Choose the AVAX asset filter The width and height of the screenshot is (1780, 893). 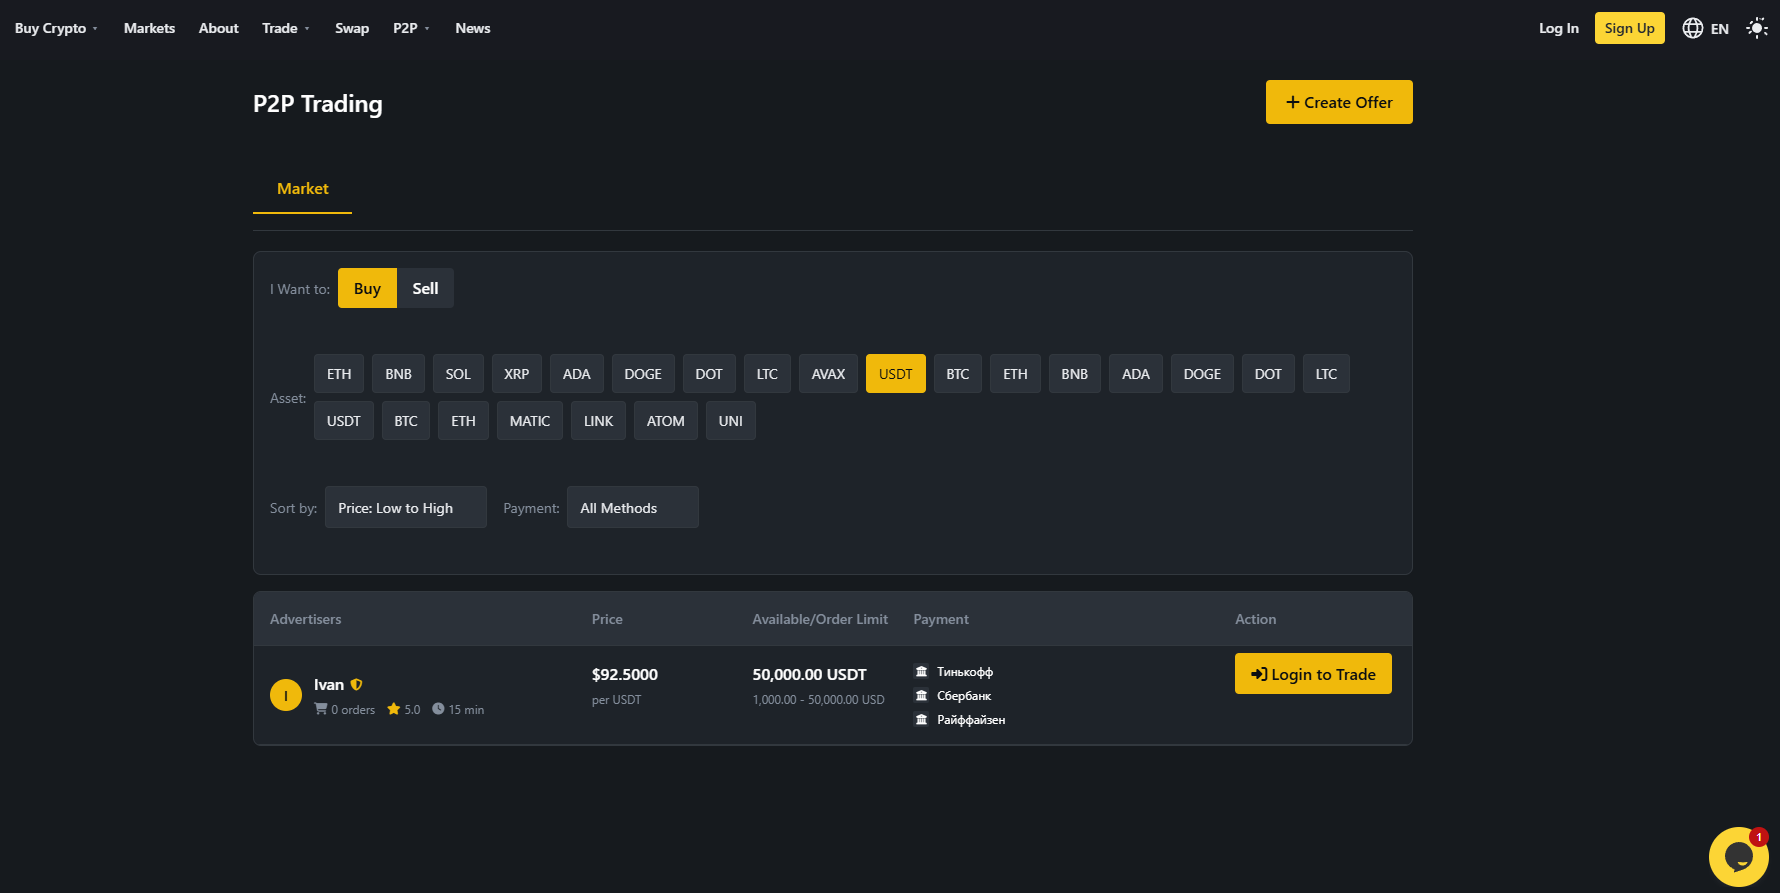[828, 374]
